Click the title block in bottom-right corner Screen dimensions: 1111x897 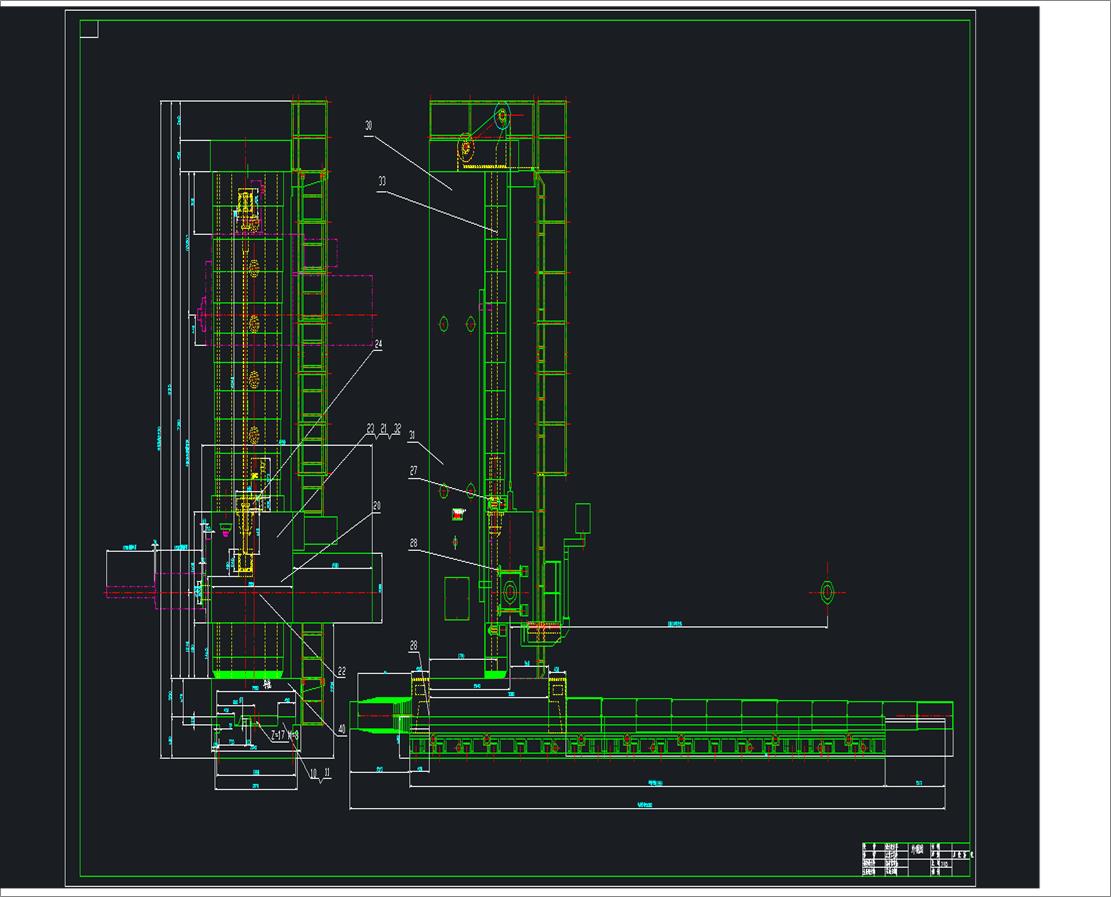[x=915, y=858]
